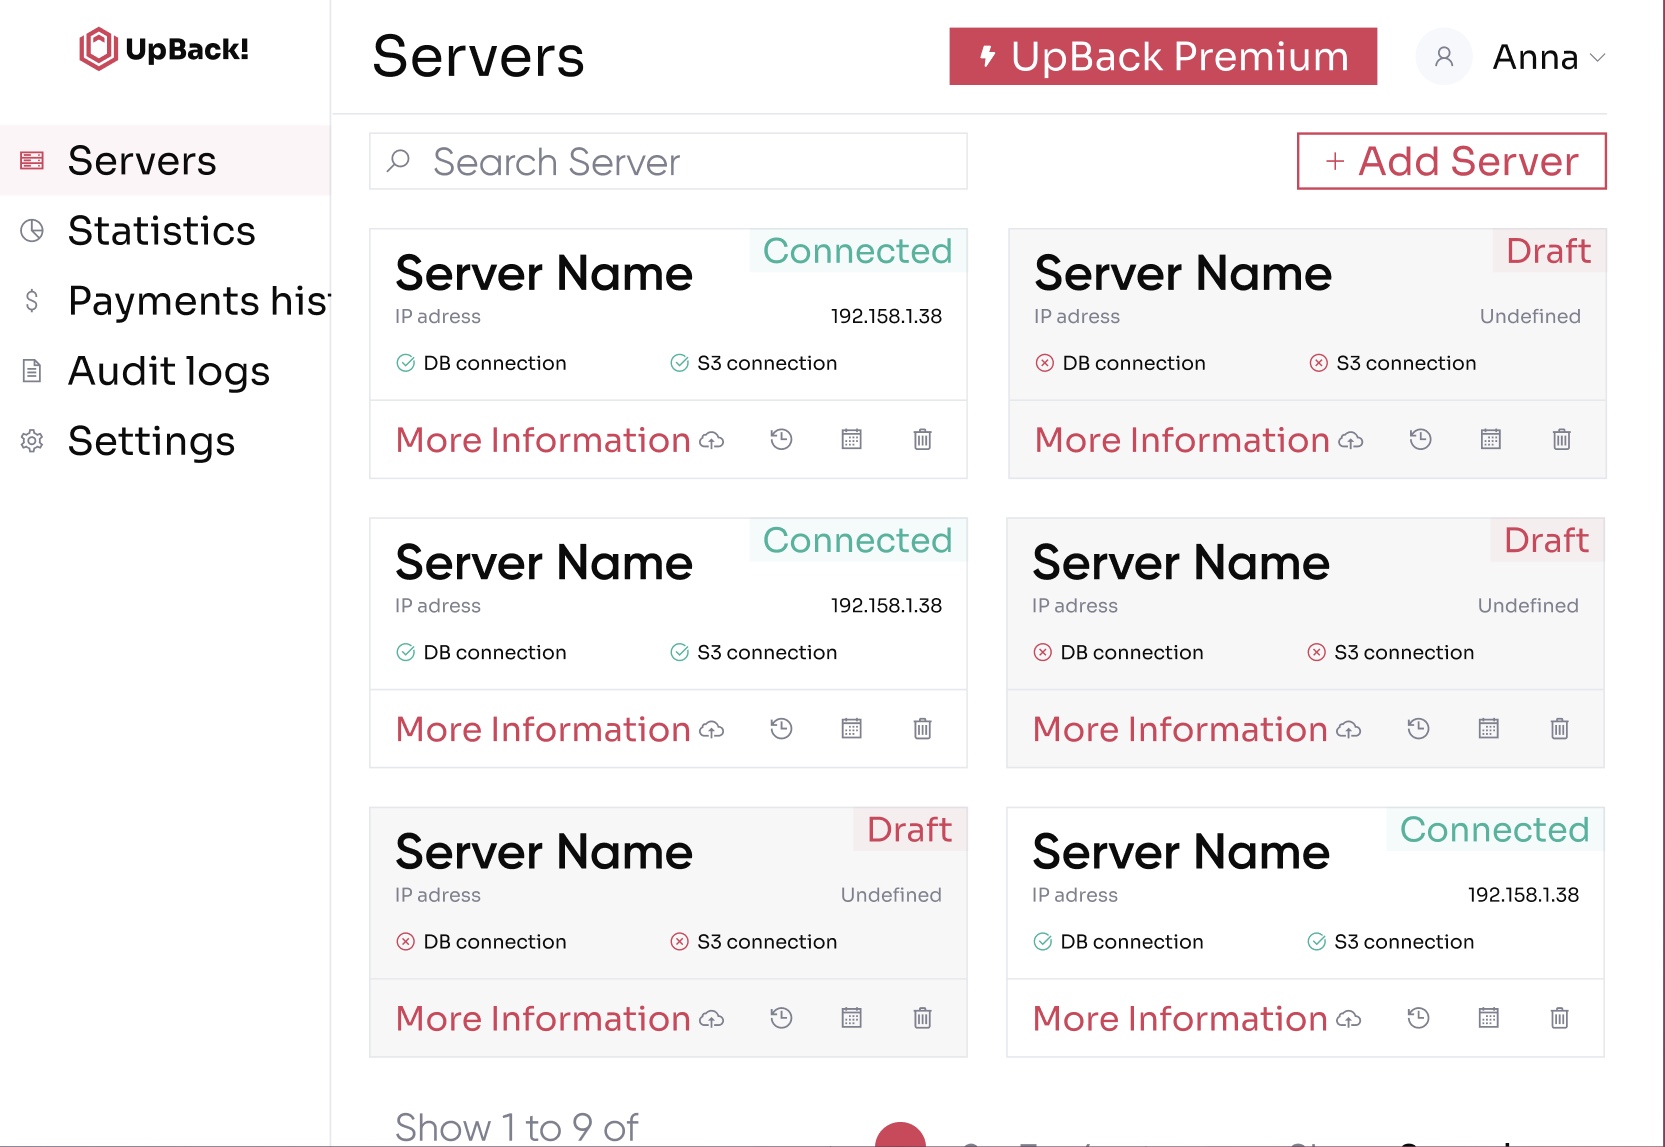Image resolution: width=1665 pixels, height=1147 pixels.
Task: Open More Information on top-right Draft server
Action: [x=1181, y=440]
